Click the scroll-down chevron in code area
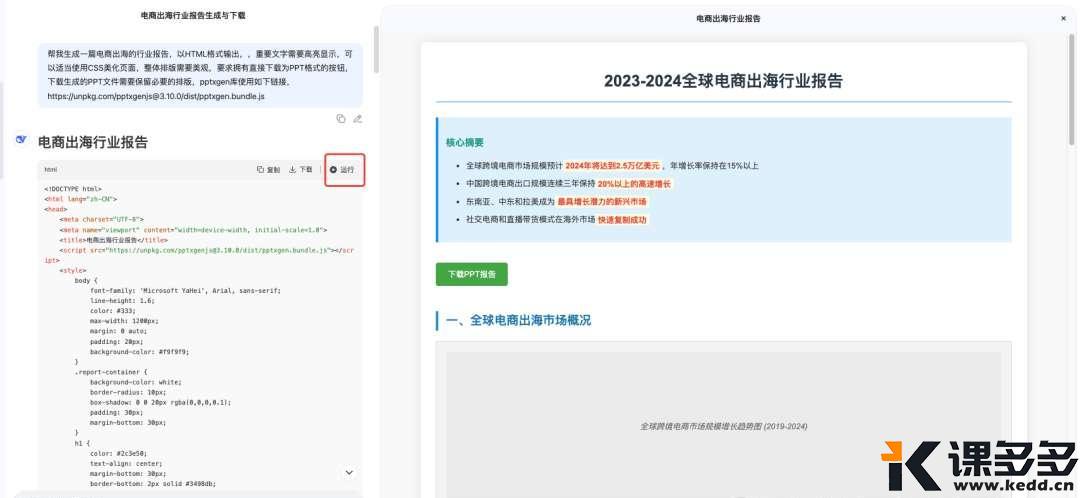Screen dimensions: 1080x498 349,473
